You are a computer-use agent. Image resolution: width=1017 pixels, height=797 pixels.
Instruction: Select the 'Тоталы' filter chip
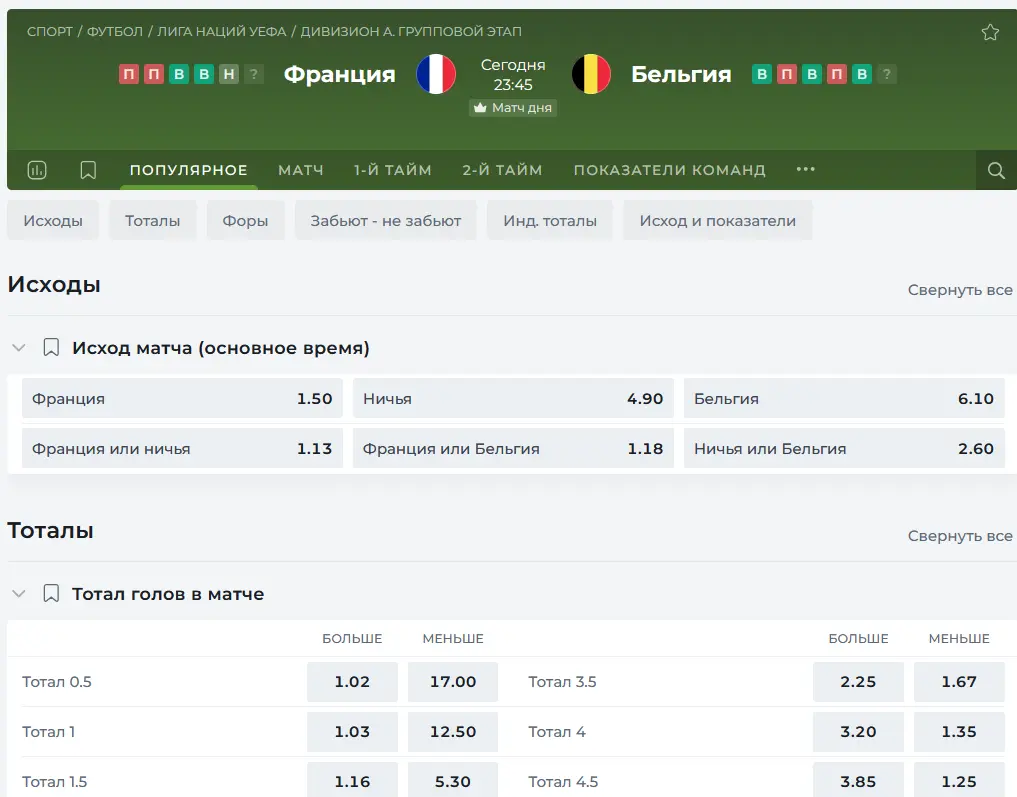coord(152,220)
